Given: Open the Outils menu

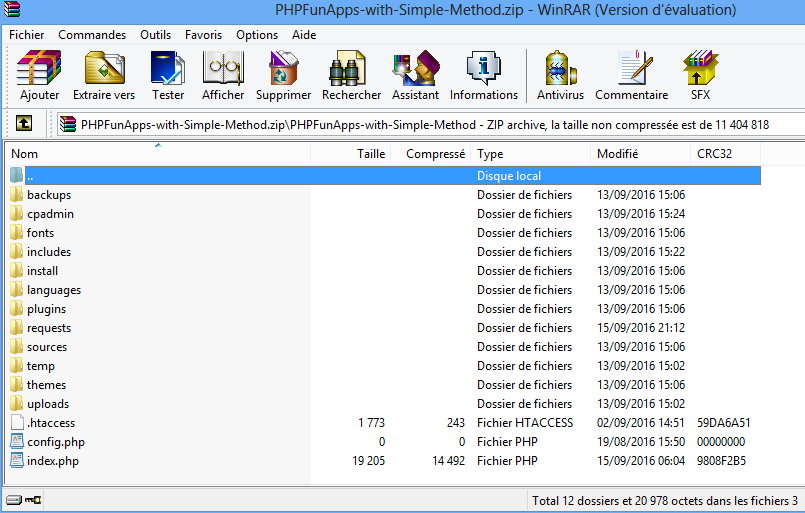Looking at the screenshot, I should (156, 35).
